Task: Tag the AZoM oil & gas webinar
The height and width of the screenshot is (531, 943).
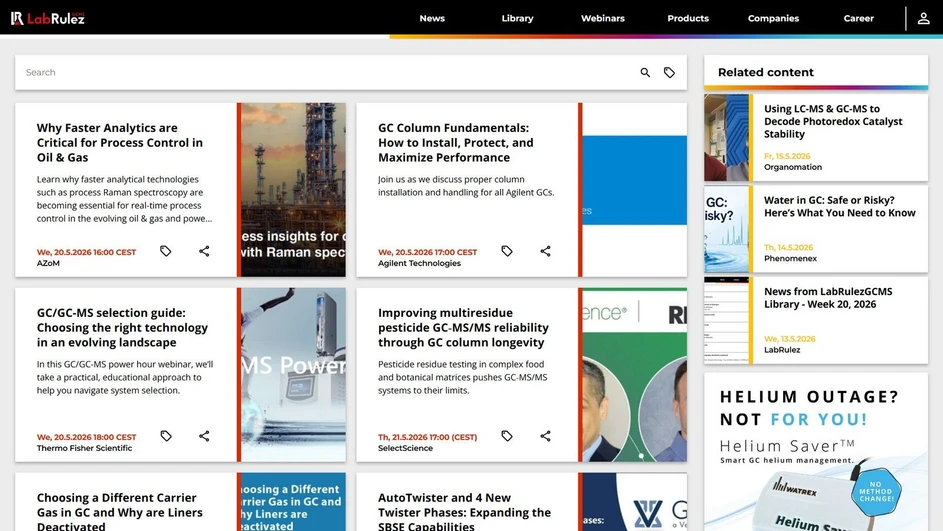Action: pyautogui.click(x=165, y=251)
